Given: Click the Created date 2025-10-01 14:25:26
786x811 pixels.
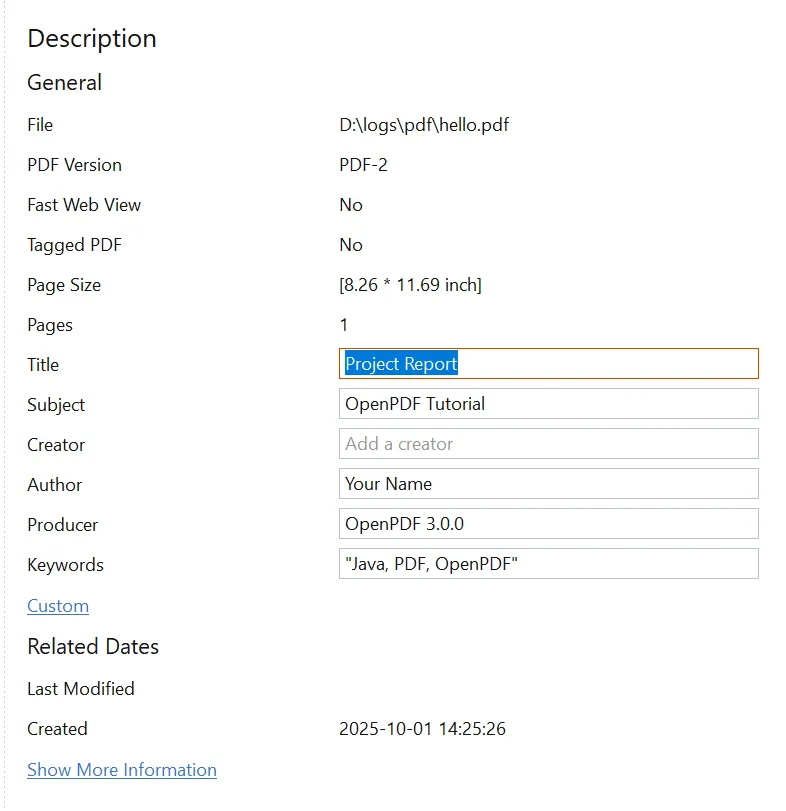Looking at the screenshot, I should (422, 729).
